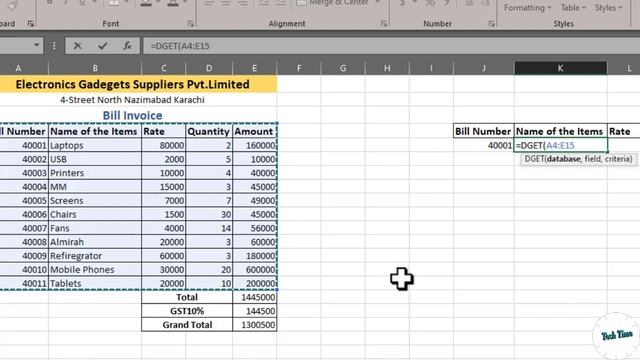Click the 'Screens' item cell
This screenshot has height=360, width=640.
(95, 201)
